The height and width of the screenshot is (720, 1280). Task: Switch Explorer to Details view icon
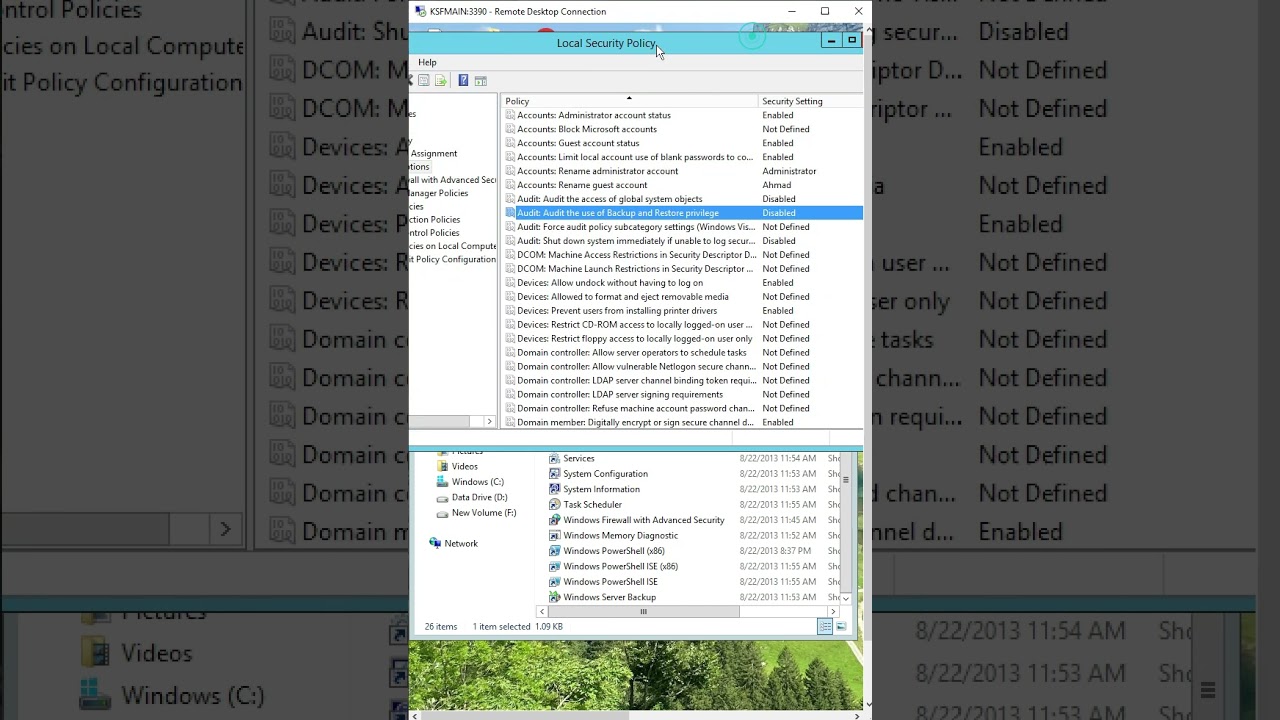(825, 627)
